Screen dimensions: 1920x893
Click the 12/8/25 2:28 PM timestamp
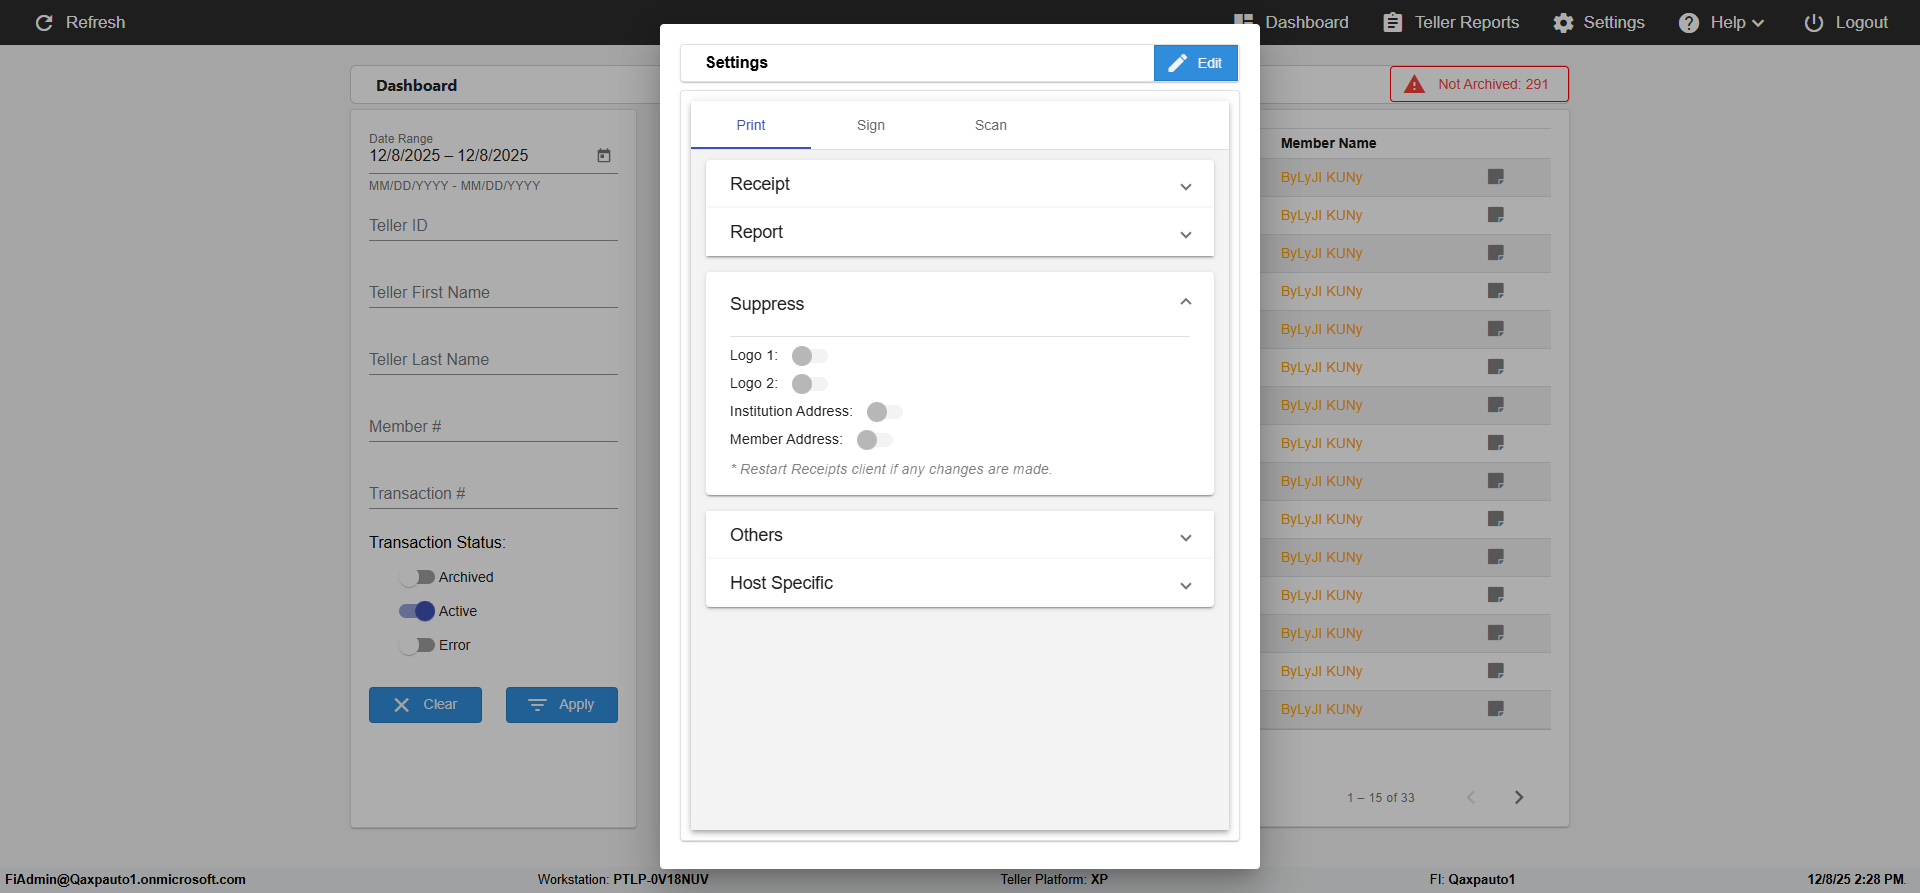tap(1856, 880)
